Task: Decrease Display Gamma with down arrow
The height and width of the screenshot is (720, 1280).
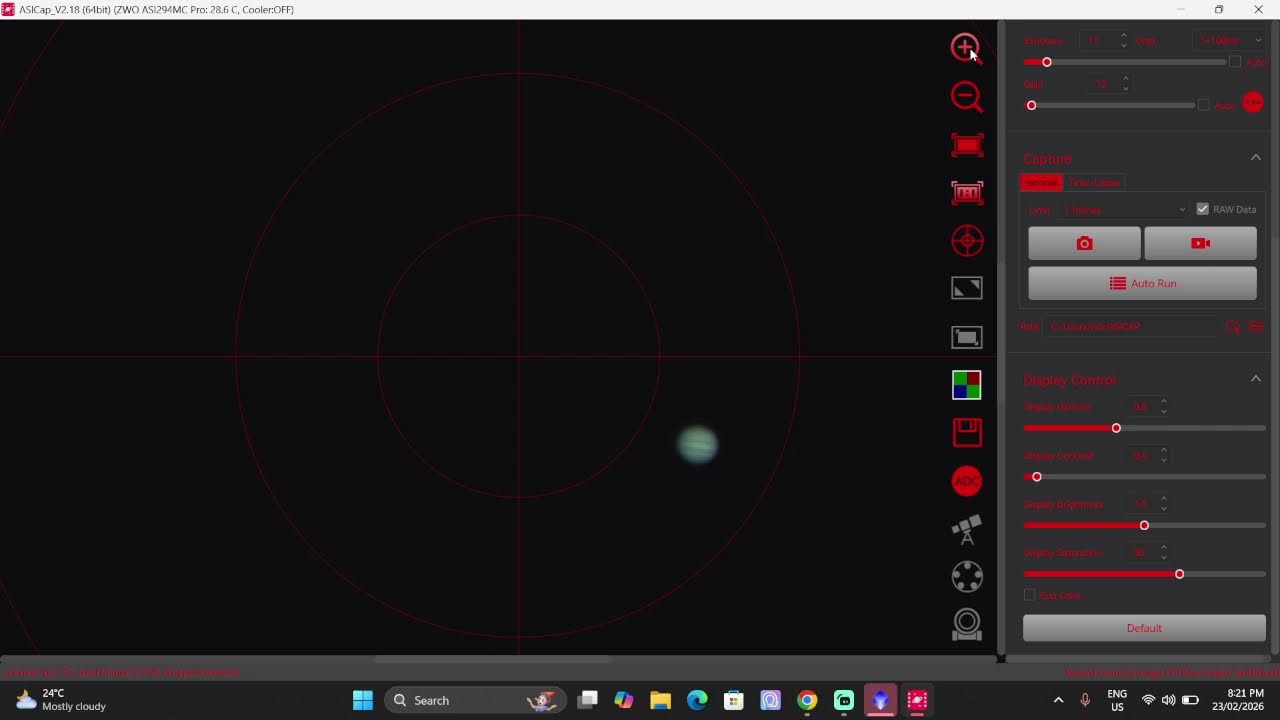Action: click(1164, 412)
